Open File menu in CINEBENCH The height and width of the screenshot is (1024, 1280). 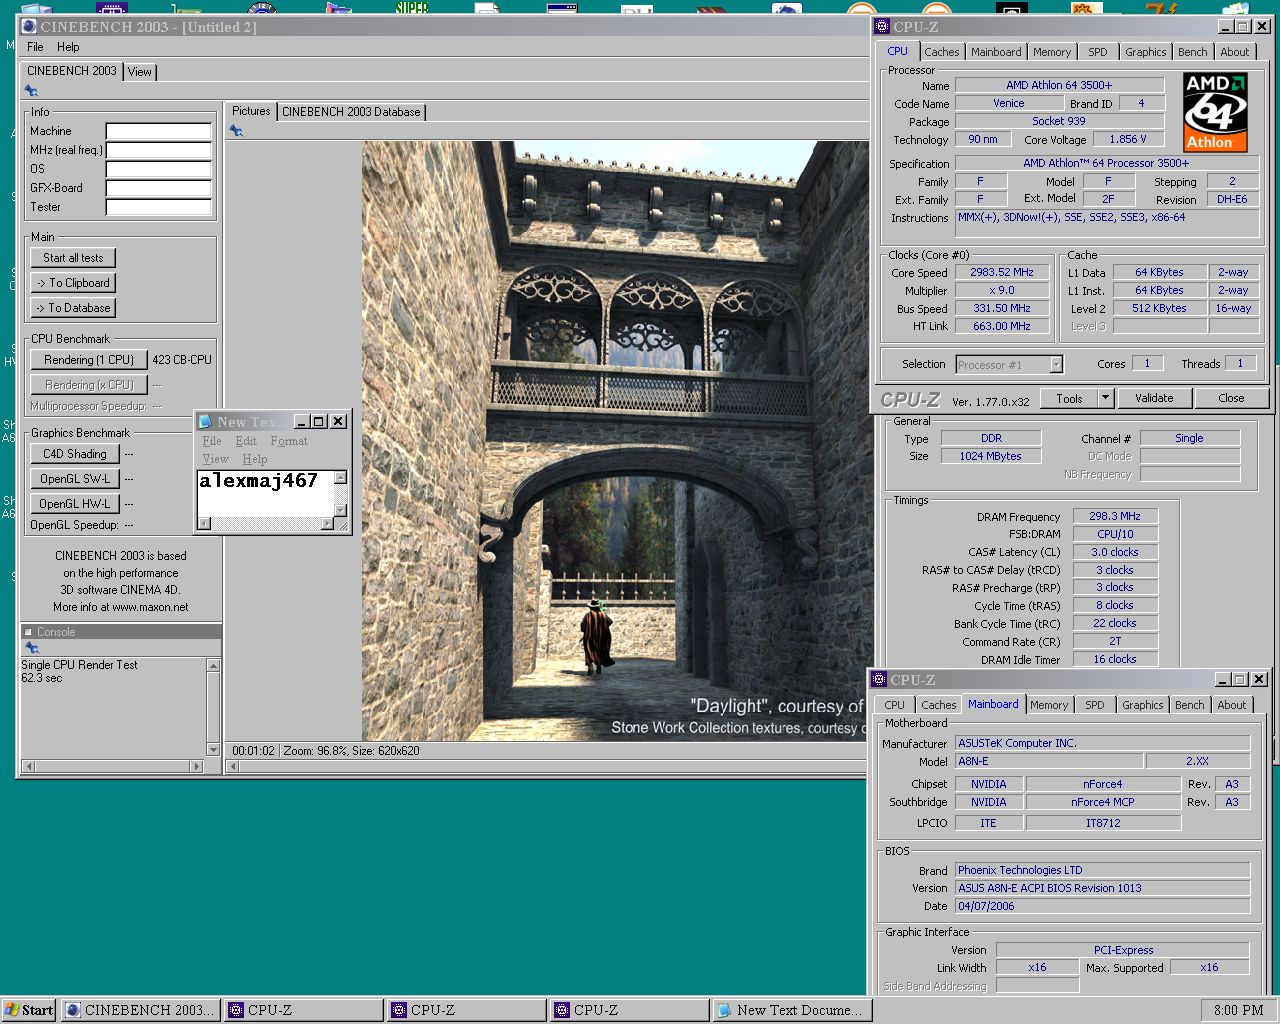(35, 47)
